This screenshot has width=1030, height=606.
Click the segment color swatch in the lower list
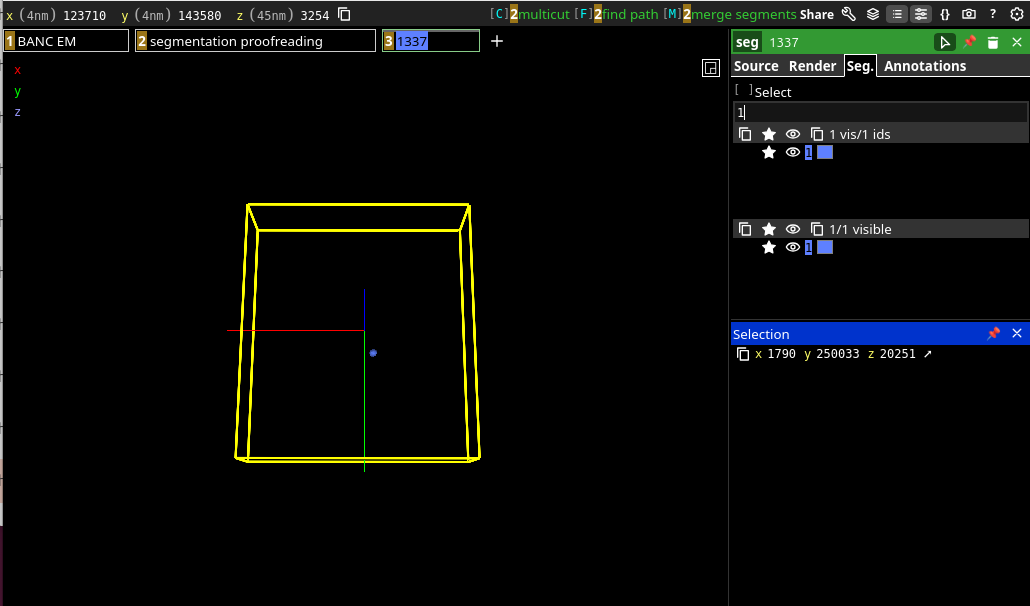pos(825,248)
